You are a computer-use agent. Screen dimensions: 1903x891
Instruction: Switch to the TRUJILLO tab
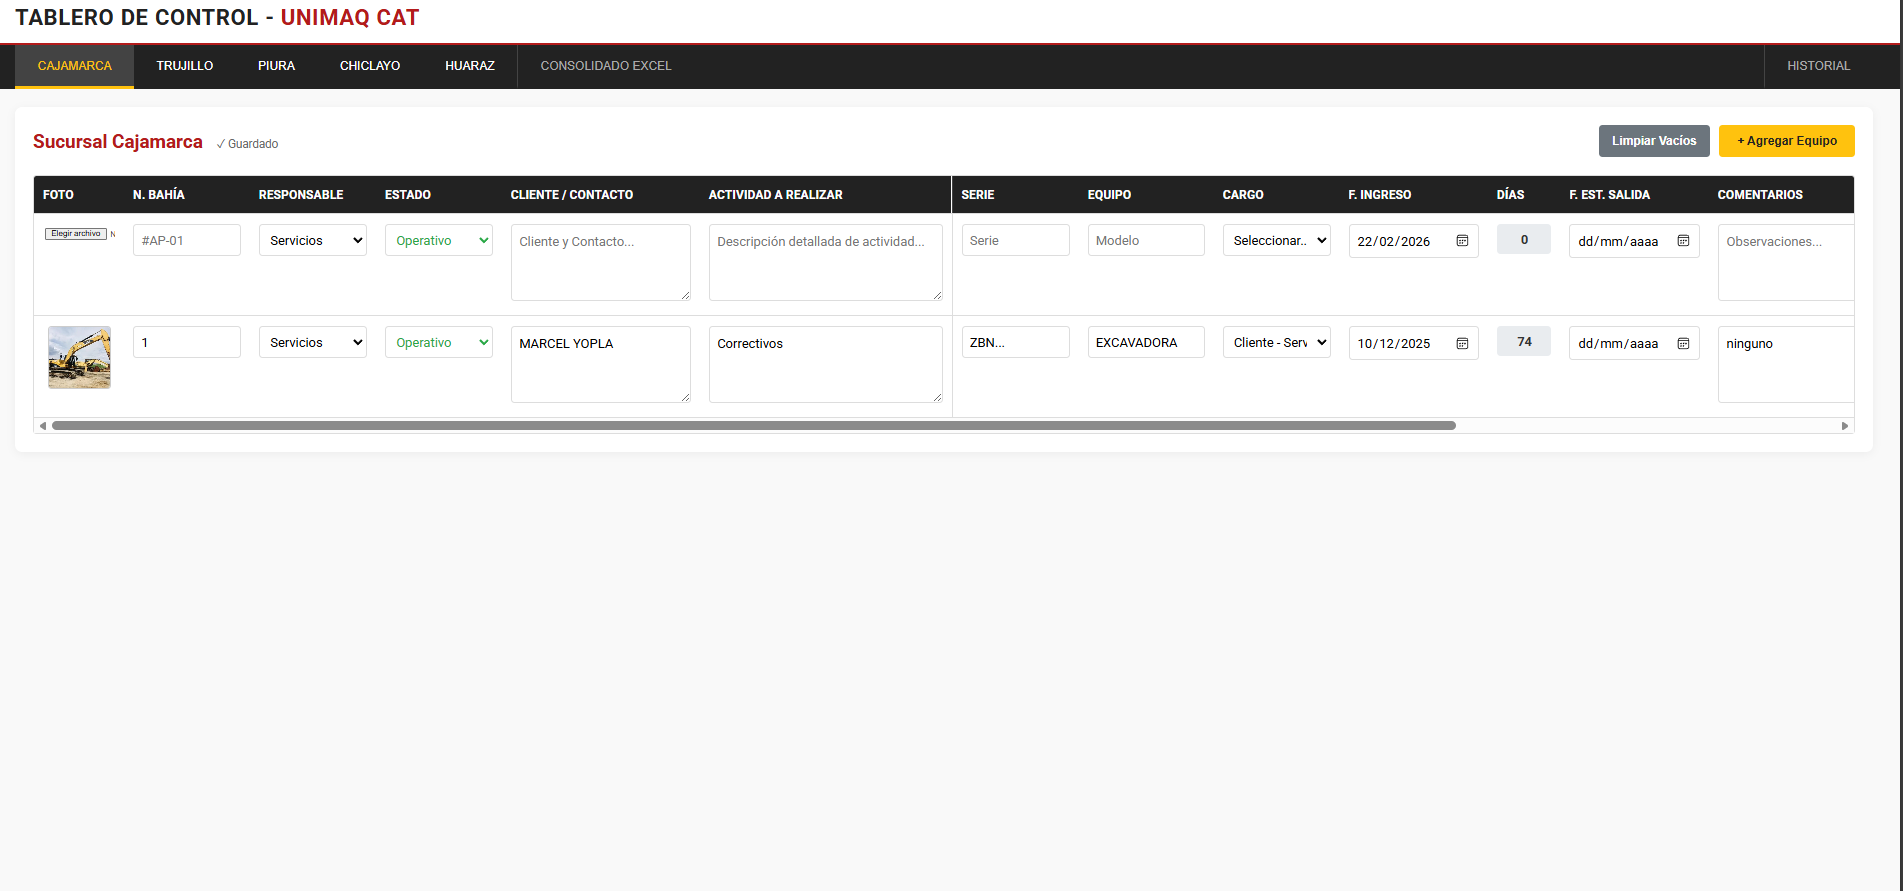point(185,66)
